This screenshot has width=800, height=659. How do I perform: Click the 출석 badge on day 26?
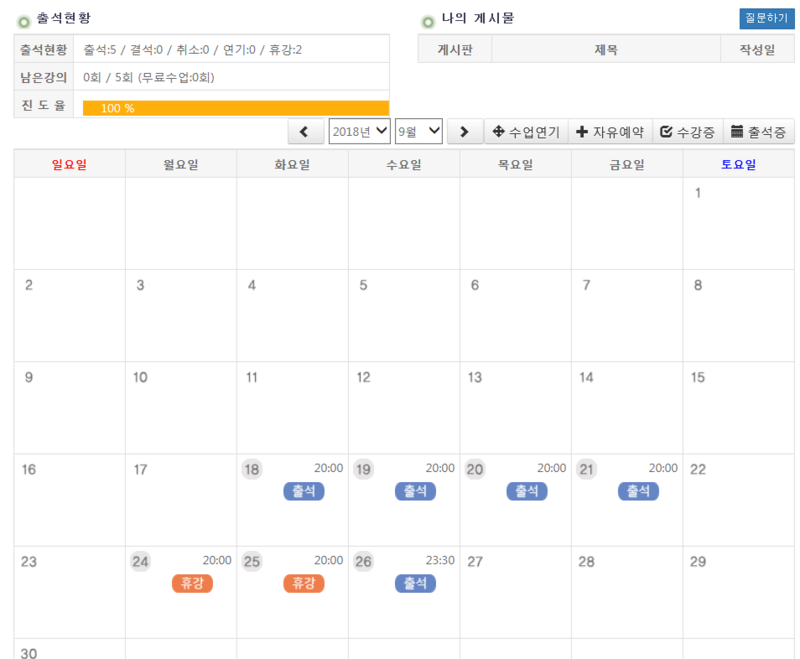415,584
